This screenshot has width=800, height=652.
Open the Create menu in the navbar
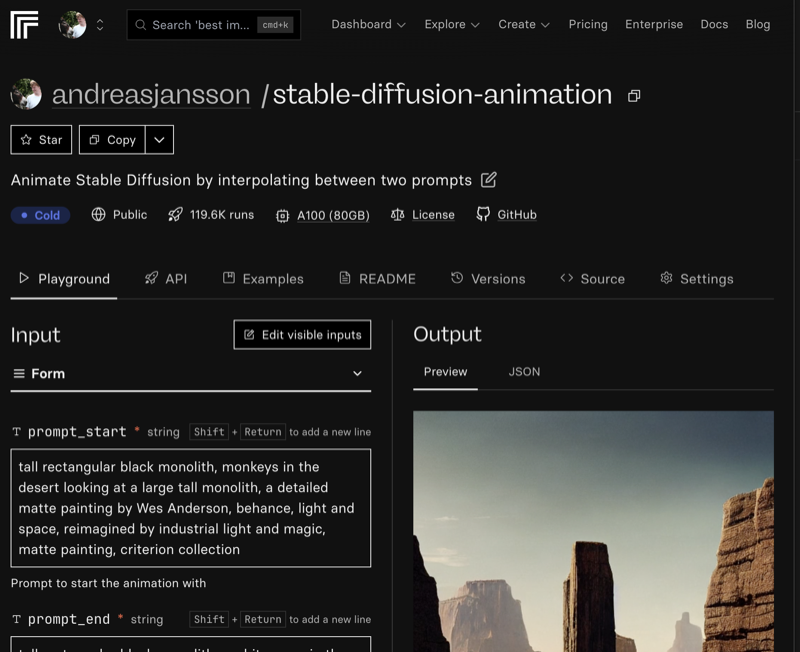[524, 24]
